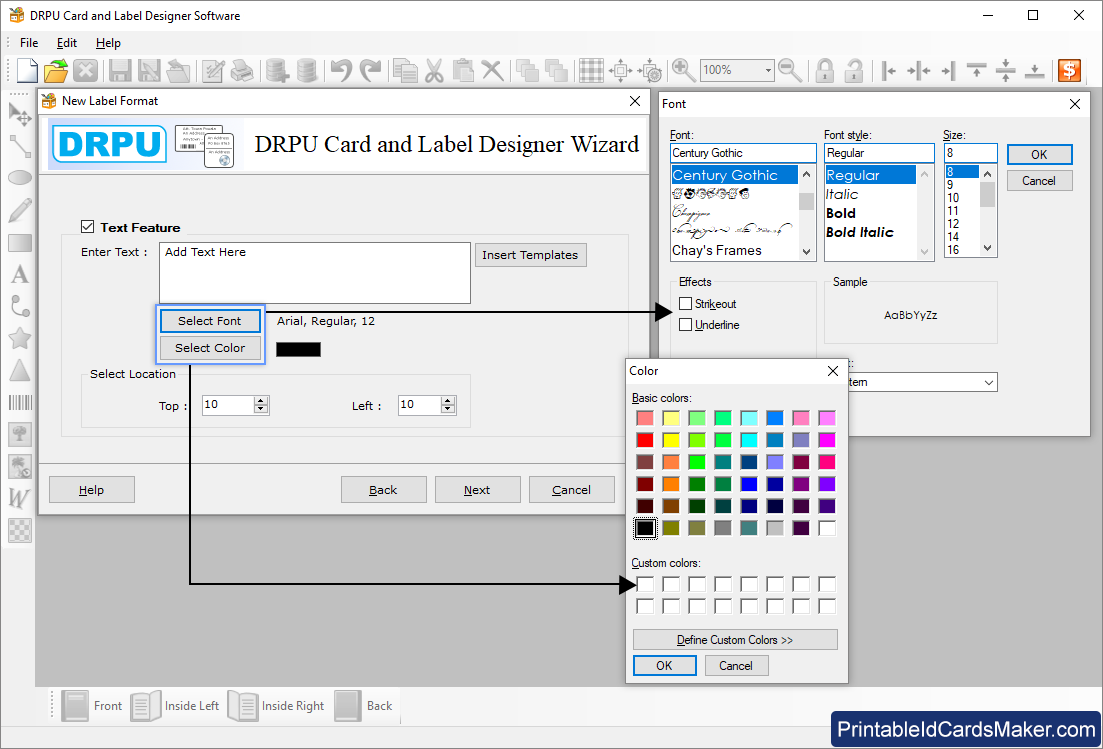1103x749 pixels.
Task: Switch to the Inside Left tab
Action: pyautogui.click(x=176, y=706)
